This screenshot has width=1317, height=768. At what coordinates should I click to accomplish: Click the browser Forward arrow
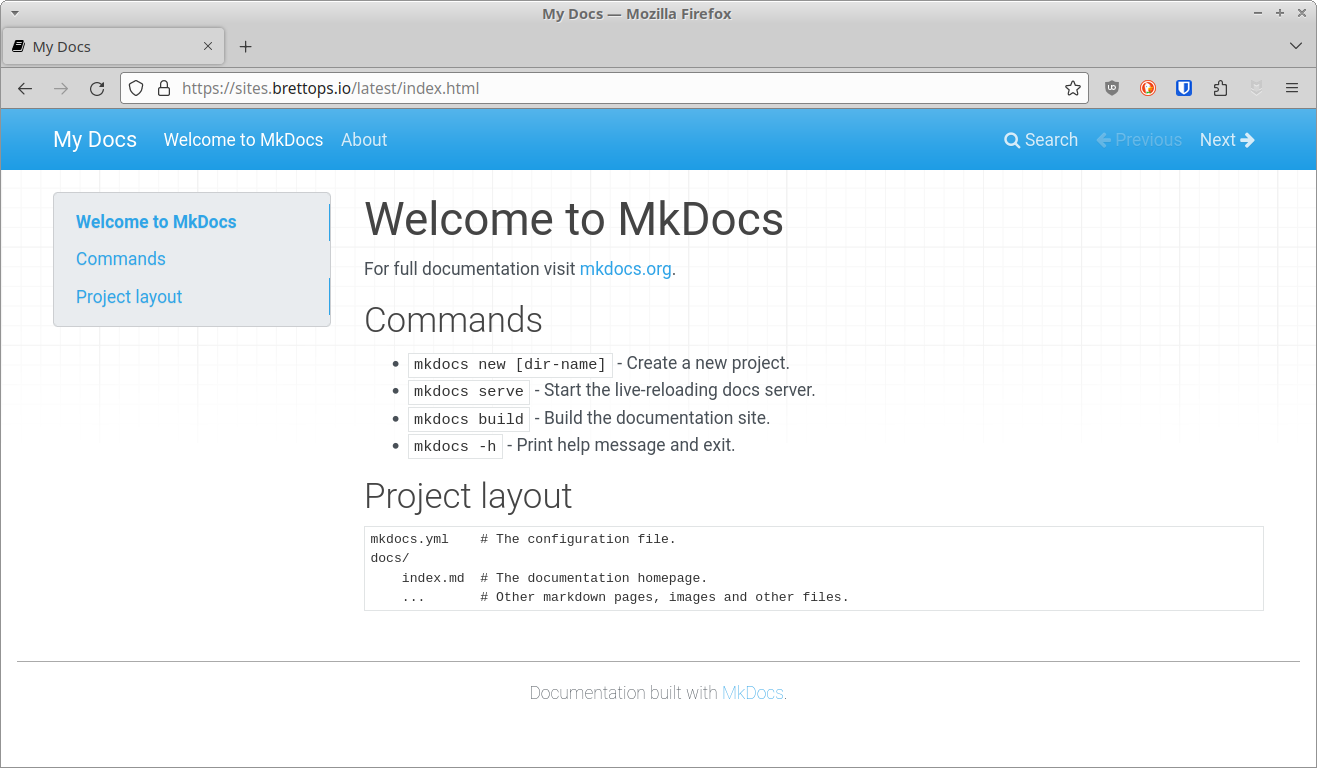click(x=61, y=88)
